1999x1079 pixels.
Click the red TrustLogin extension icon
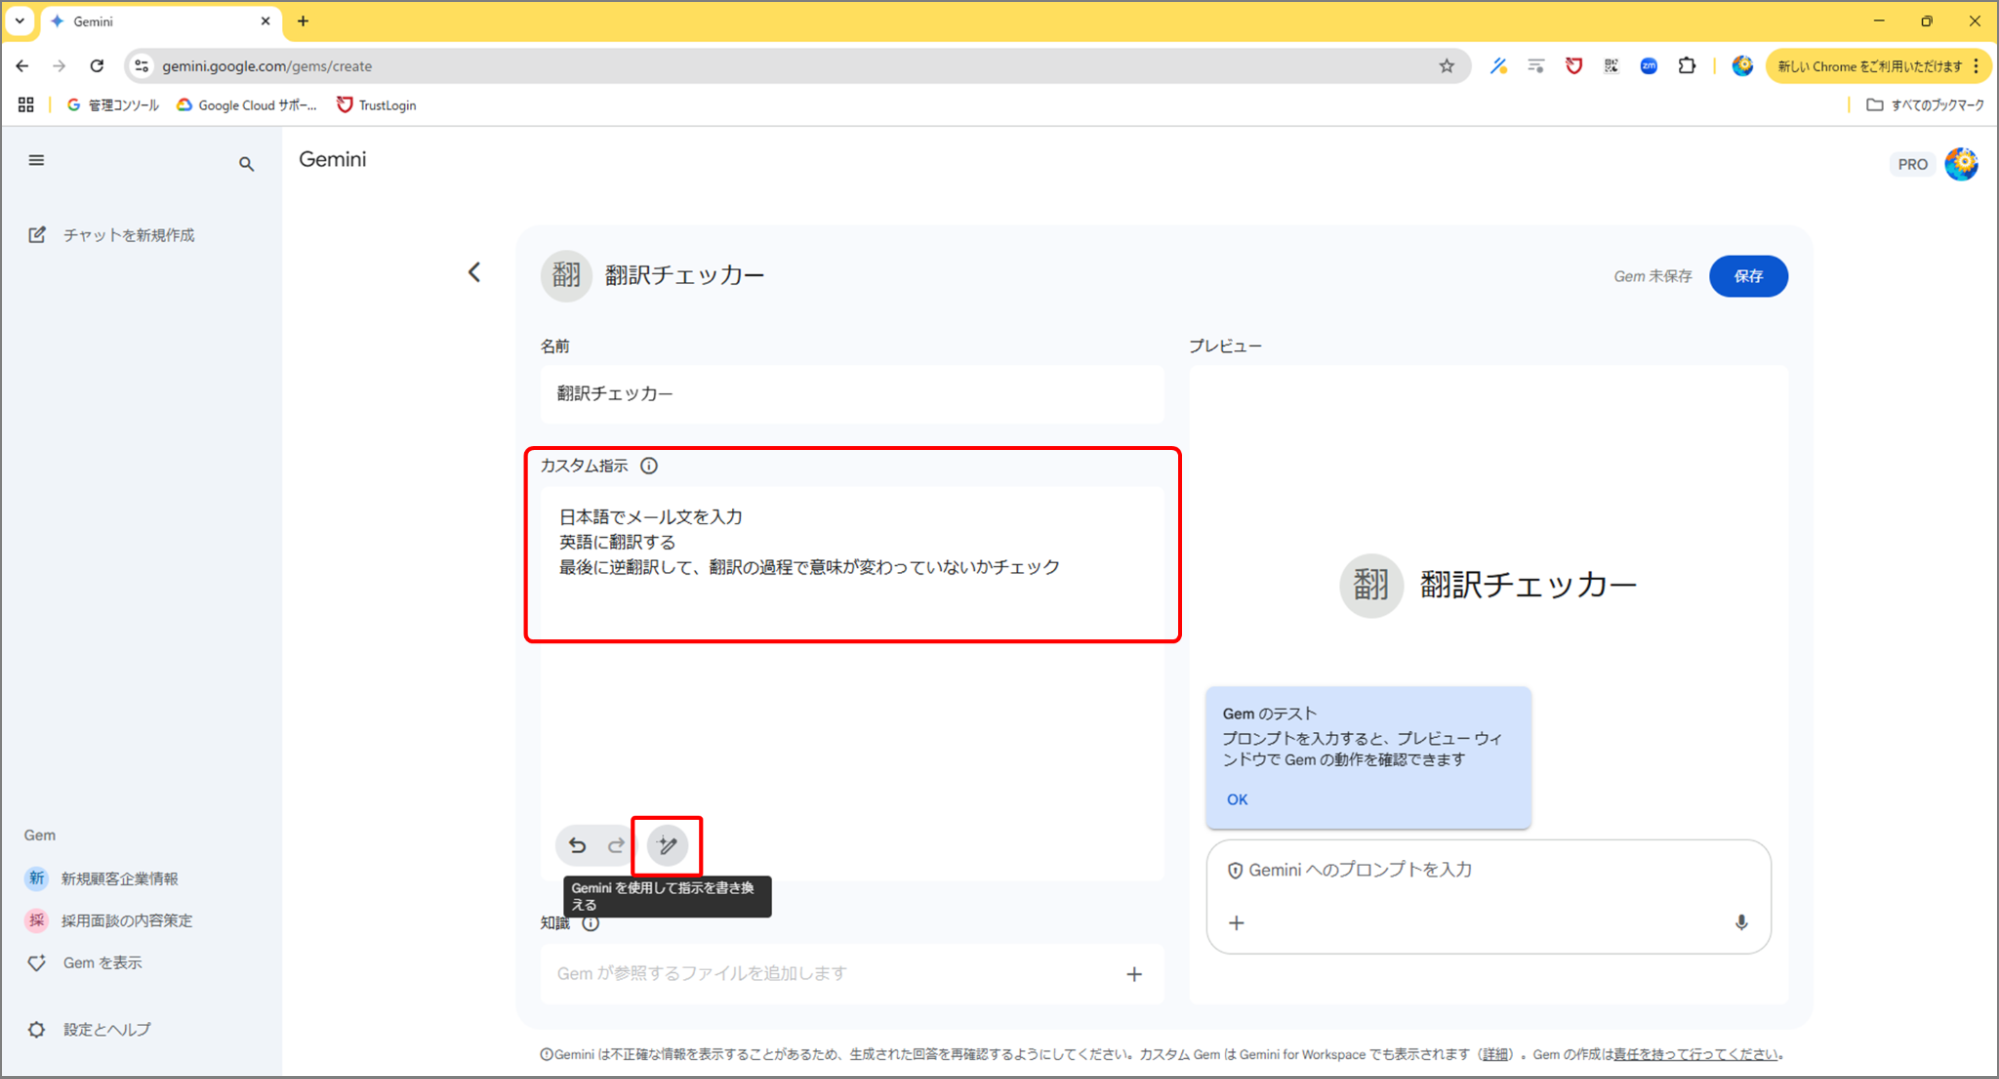tap(1574, 66)
